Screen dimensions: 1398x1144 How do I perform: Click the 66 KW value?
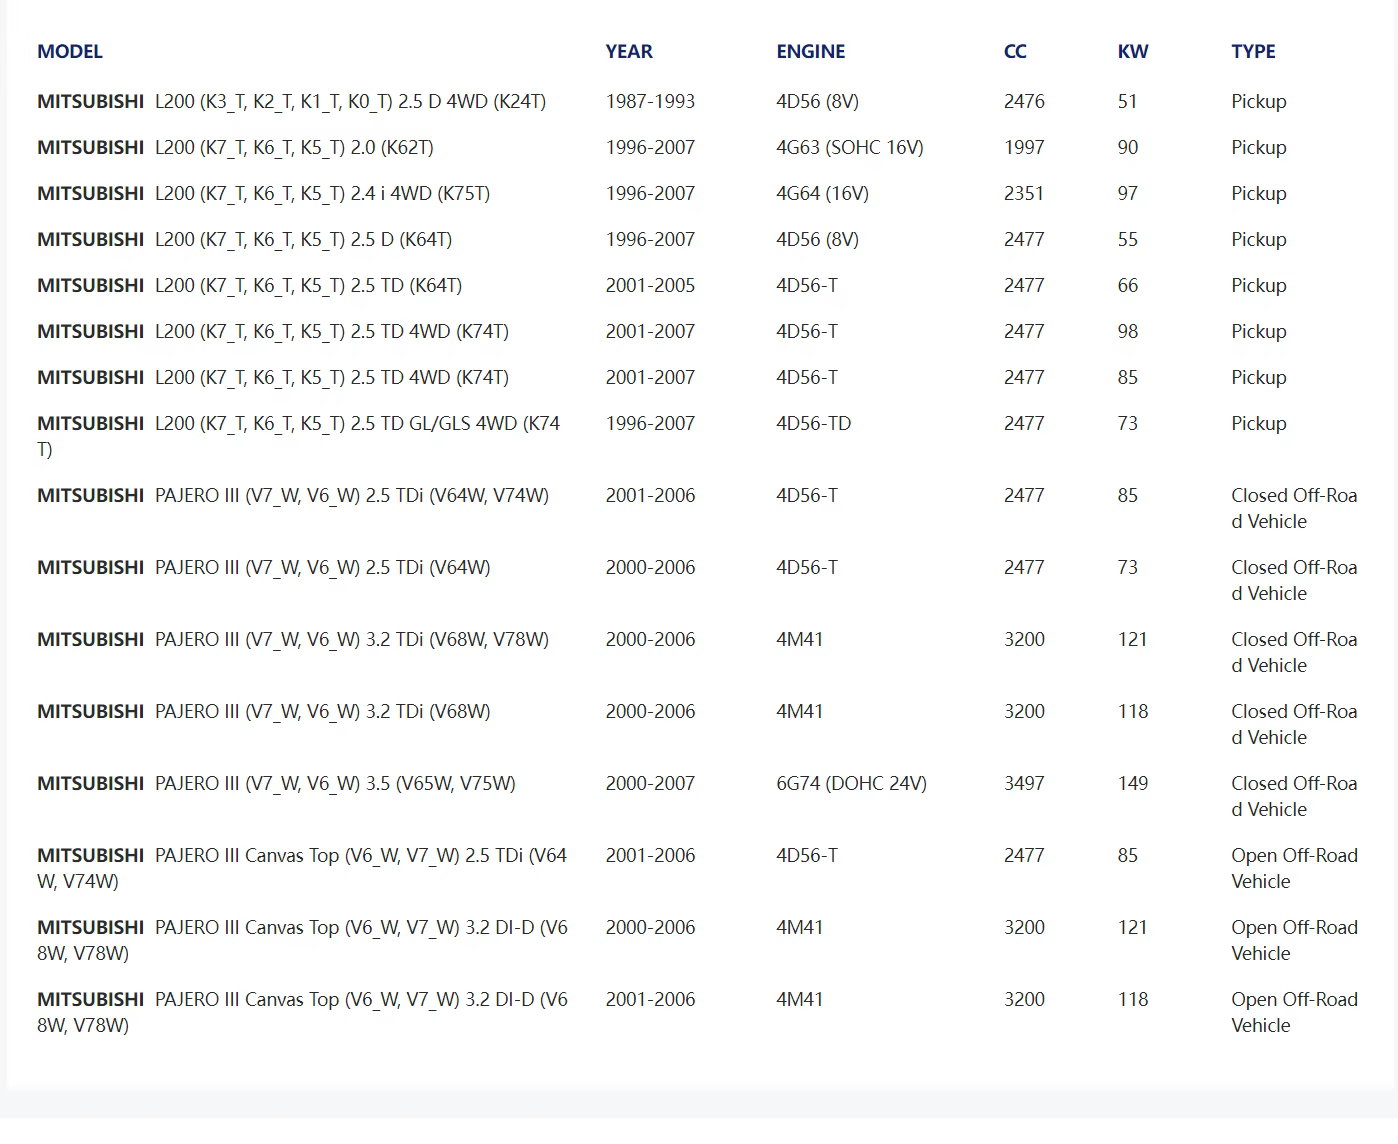(x=1128, y=285)
